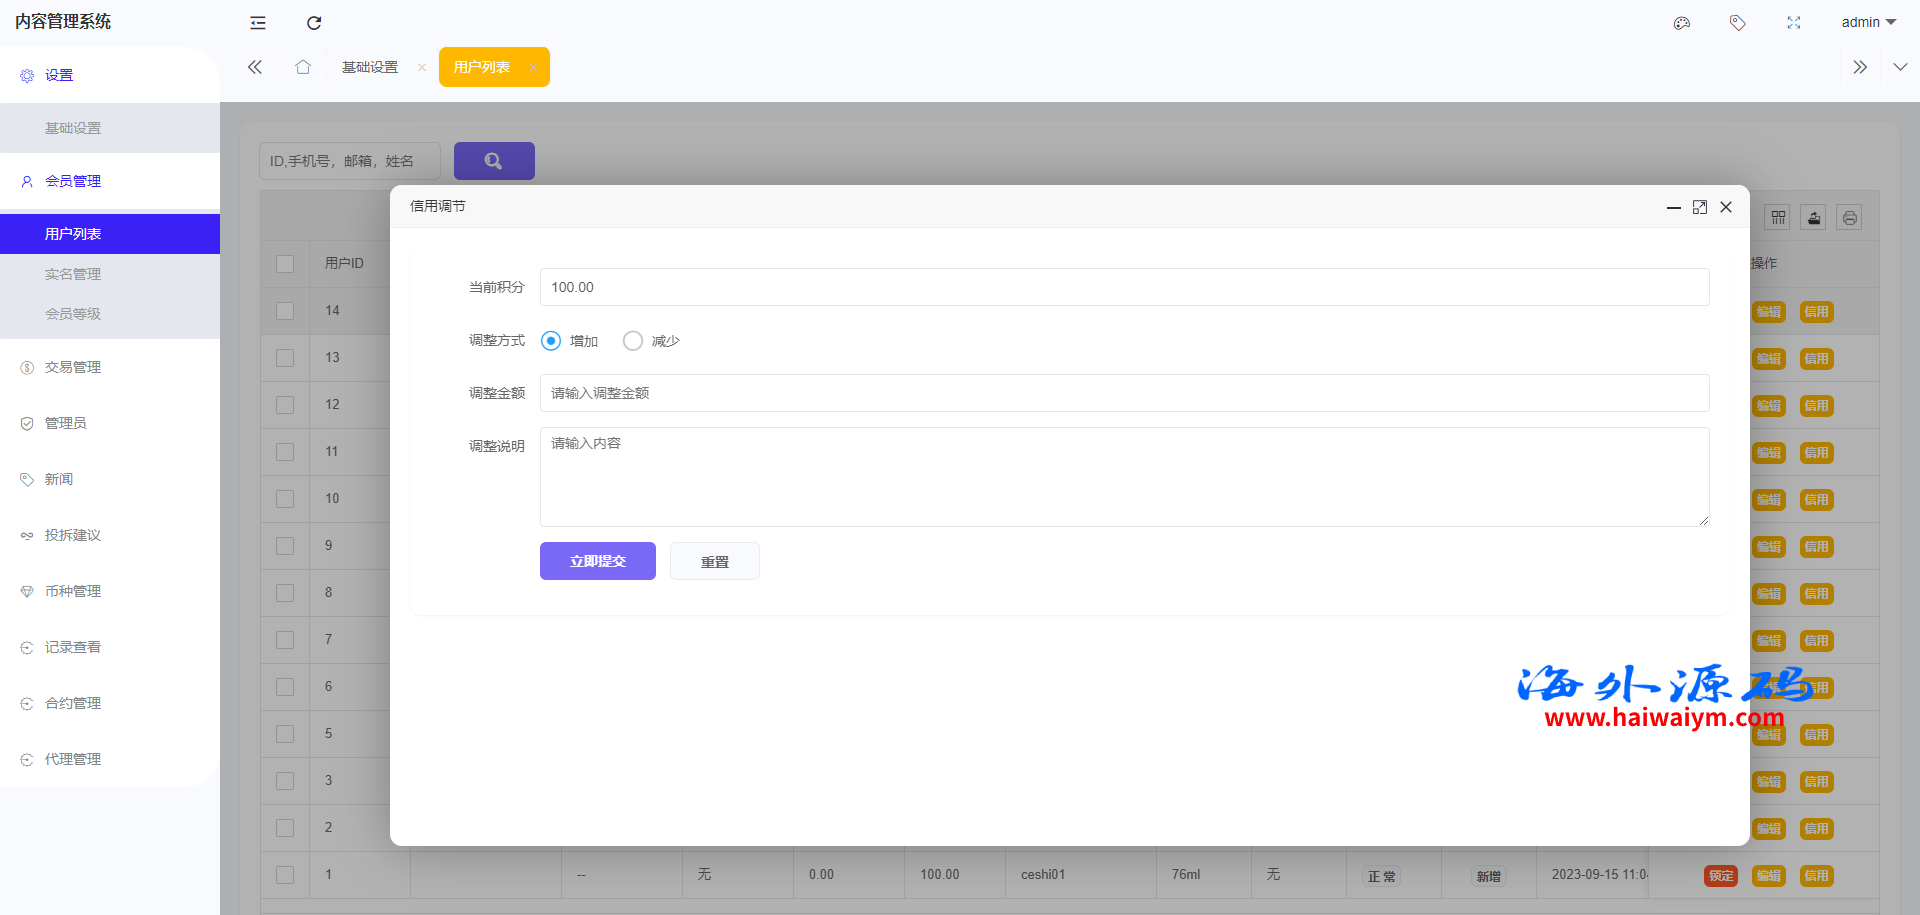1920x915 pixels.
Task: Click the tag note icon in header
Action: [1738, 23]
